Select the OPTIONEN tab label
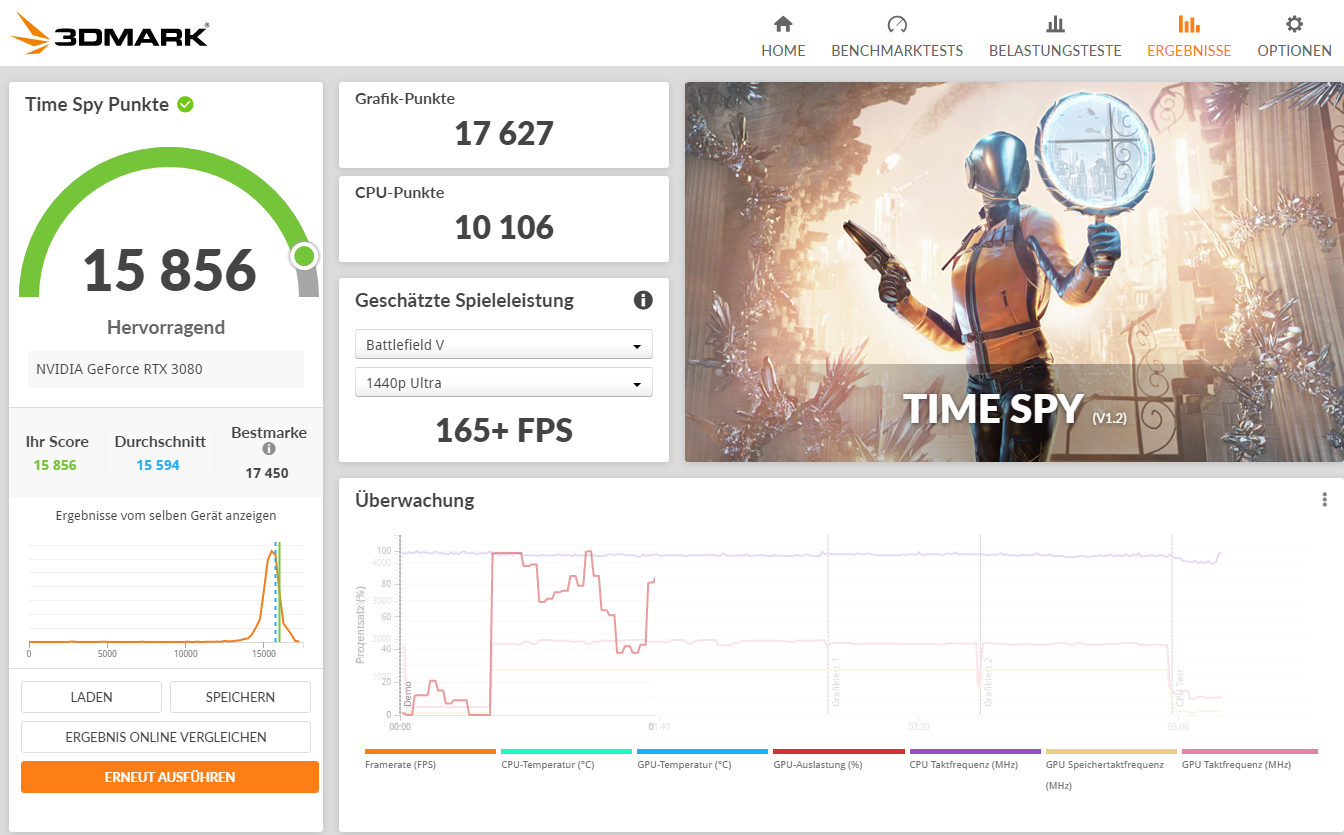Viewport: 1344px width, 835px height. 1294,51
